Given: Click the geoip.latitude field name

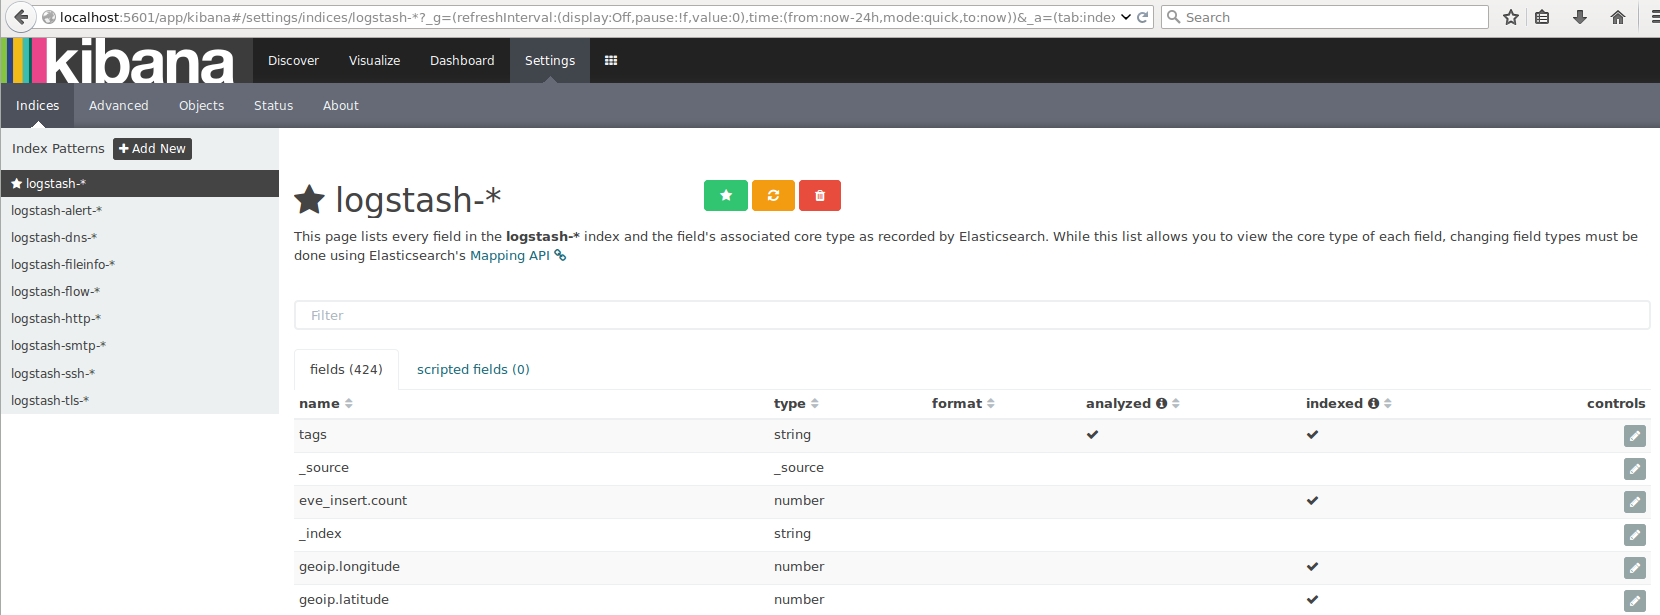Looking at the screenshot, I should [x=344, y=600].
